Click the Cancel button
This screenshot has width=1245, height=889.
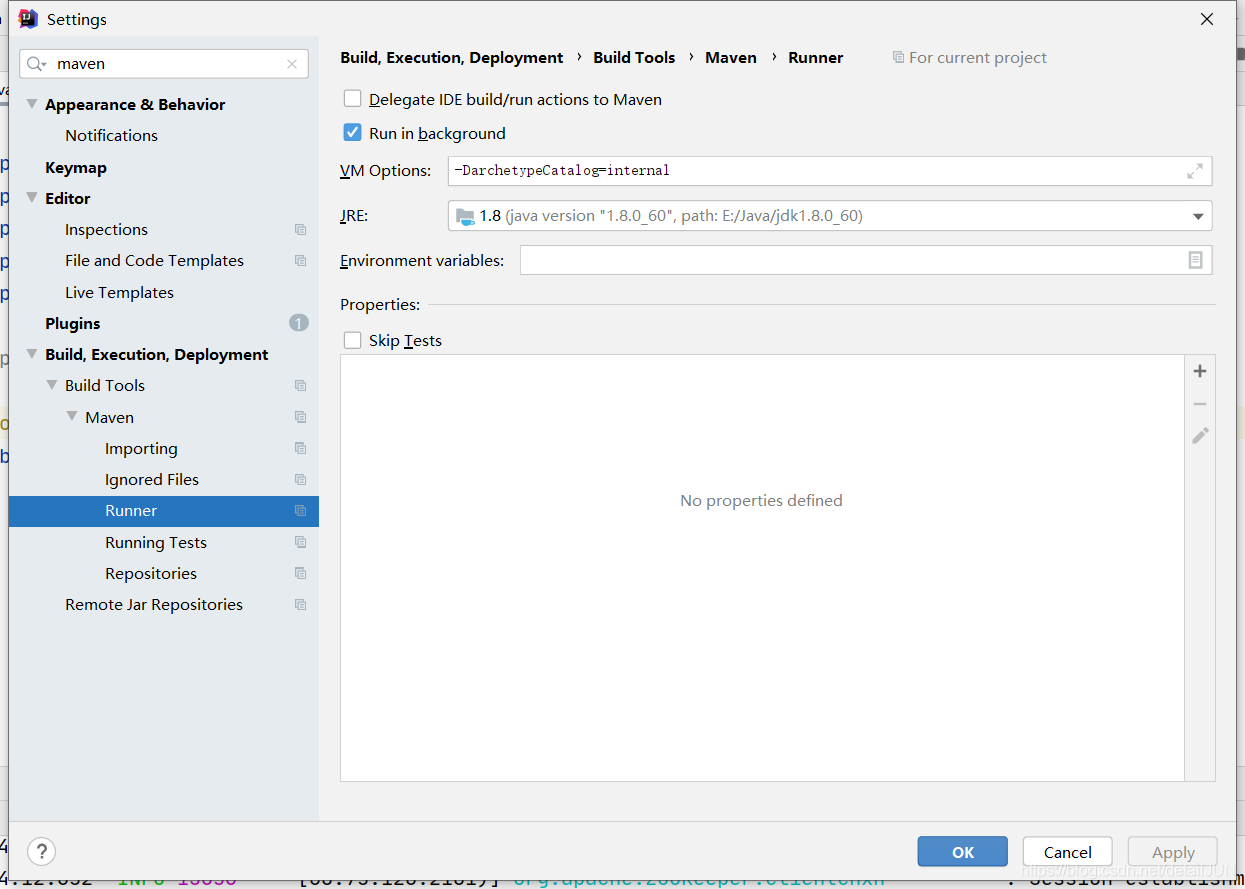point(1067,852)
